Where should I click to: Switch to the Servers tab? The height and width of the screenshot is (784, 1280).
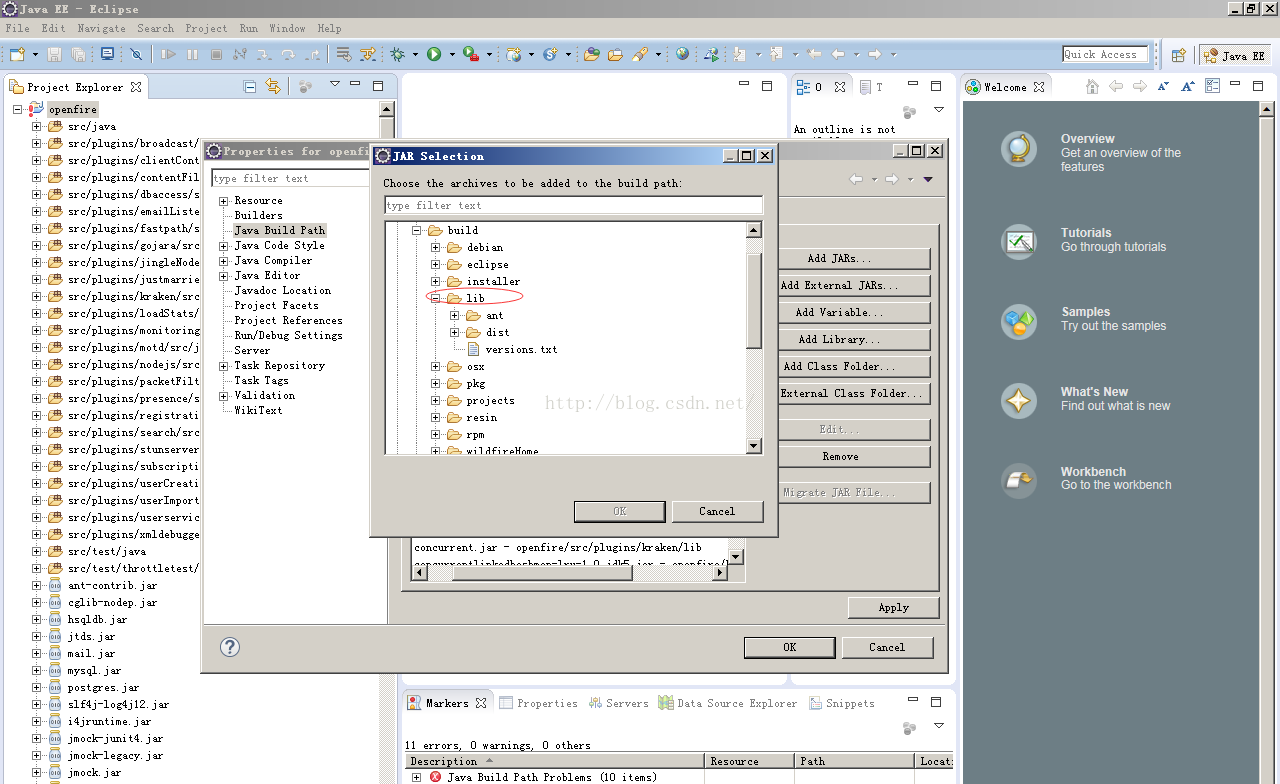pos(618,703)
